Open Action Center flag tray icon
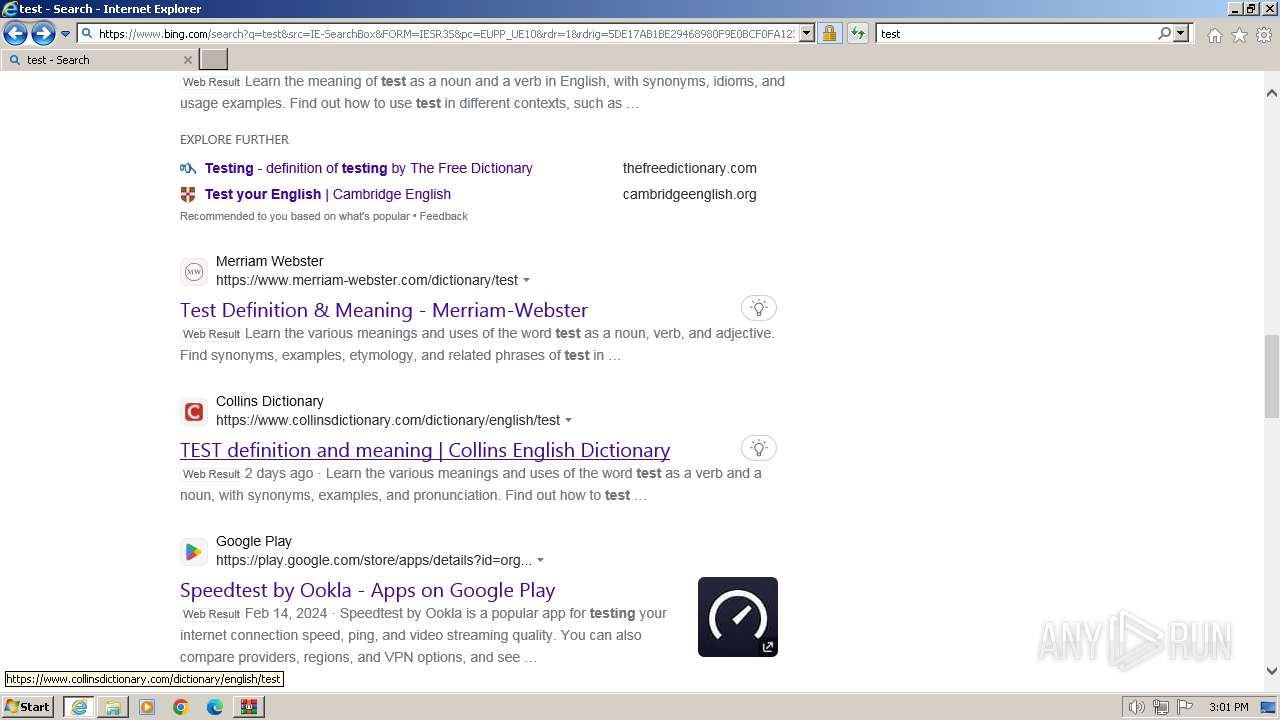The height and width of the screenshot is (720, 1280). click(1185, 707)
